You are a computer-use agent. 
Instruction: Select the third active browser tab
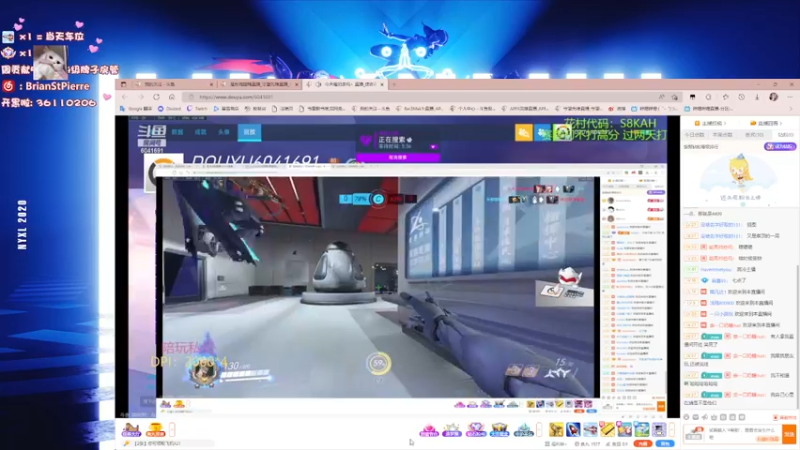(344, 84)
